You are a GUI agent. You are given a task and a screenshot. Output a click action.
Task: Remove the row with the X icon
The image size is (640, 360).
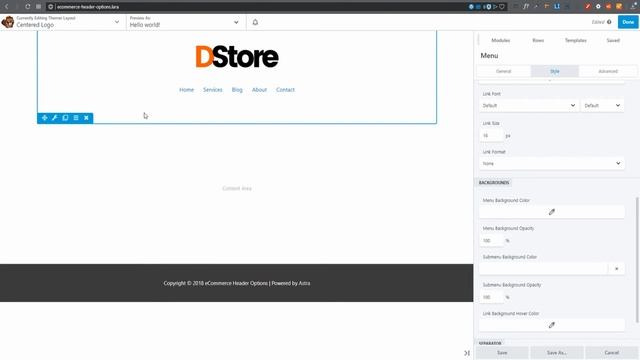(87, 118)
